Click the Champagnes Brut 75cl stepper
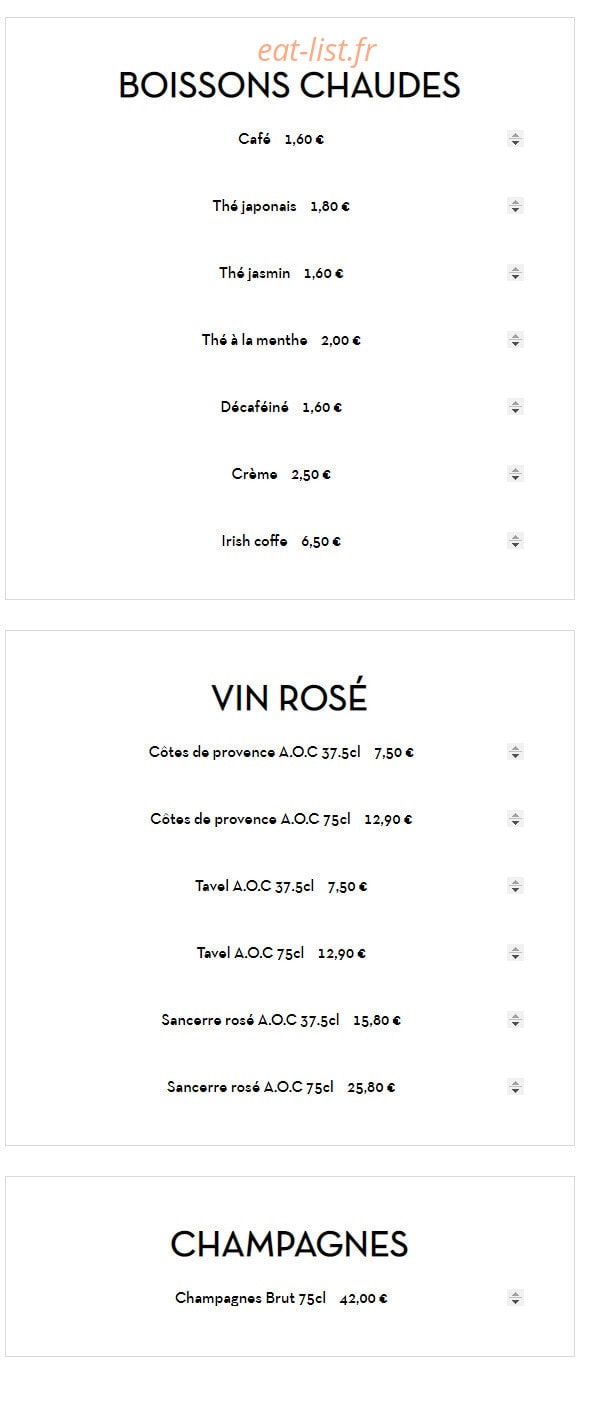611x1418 pixels. tap(515, 1298)
